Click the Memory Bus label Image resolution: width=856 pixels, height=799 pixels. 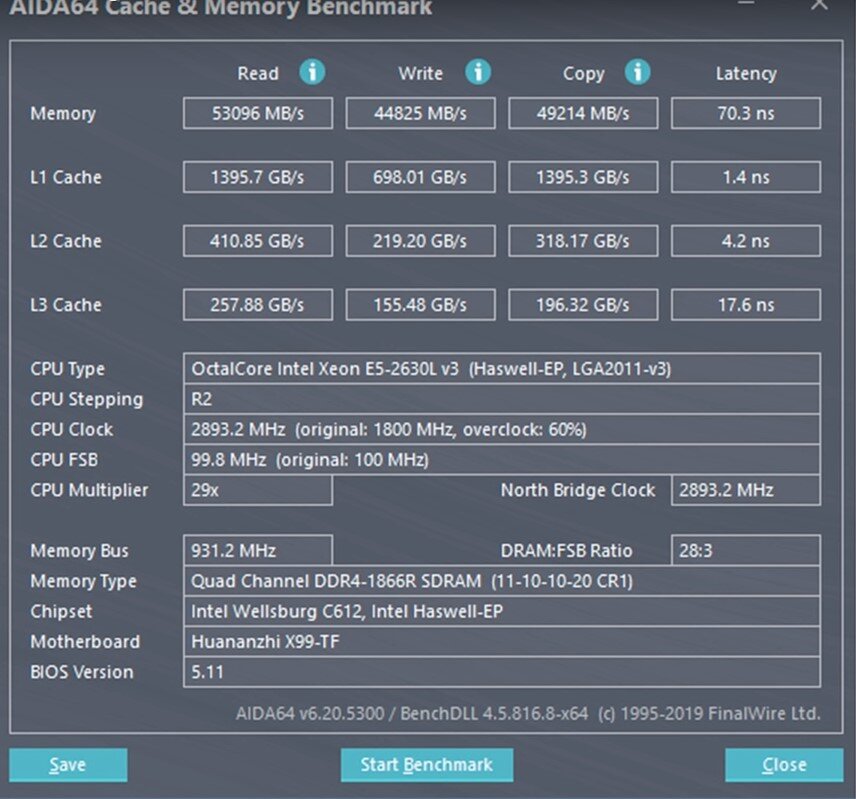point(79,551)
